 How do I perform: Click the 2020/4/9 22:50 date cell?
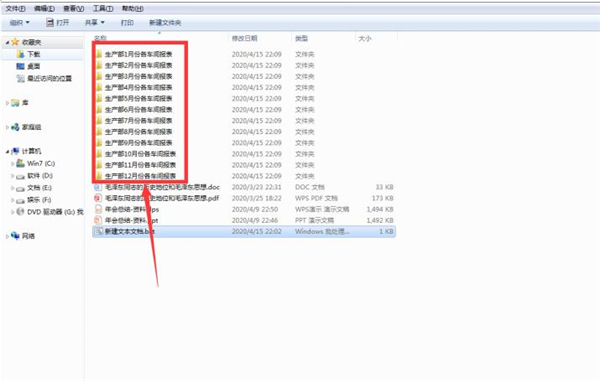click(255, 209)
